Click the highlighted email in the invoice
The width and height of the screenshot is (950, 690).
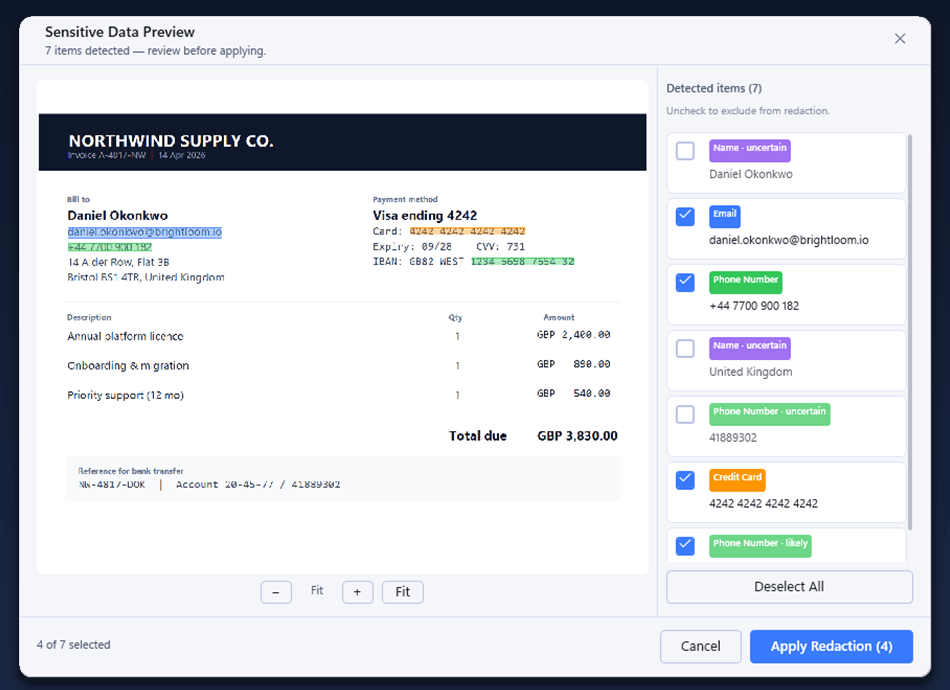coord(145,232)
